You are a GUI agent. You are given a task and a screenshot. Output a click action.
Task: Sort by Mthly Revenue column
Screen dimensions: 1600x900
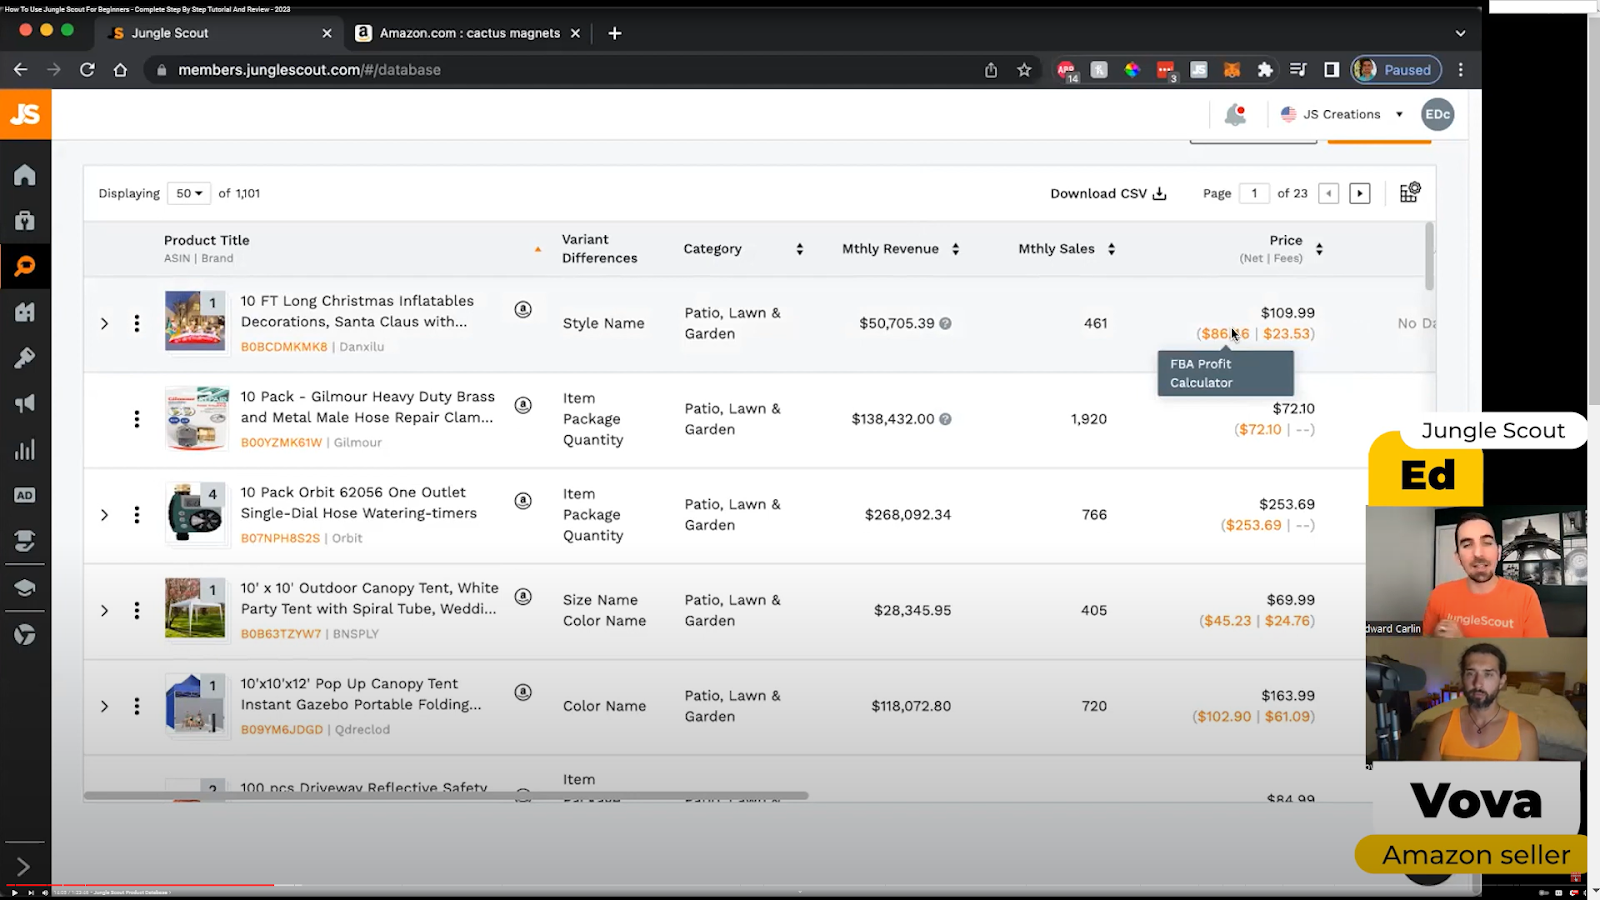890,249
